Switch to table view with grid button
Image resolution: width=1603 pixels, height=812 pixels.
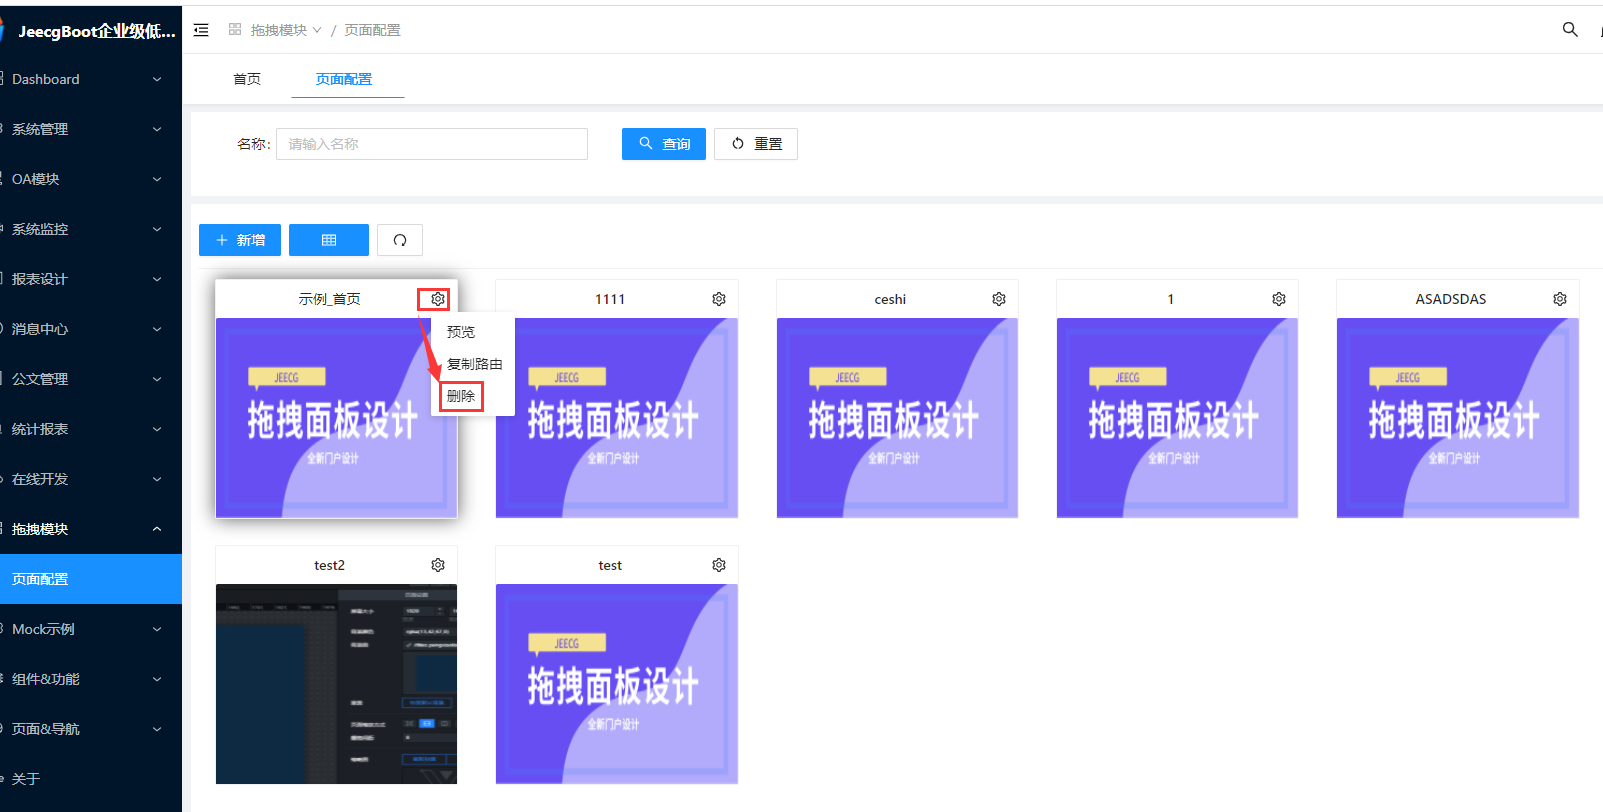(x=329, y=240)
